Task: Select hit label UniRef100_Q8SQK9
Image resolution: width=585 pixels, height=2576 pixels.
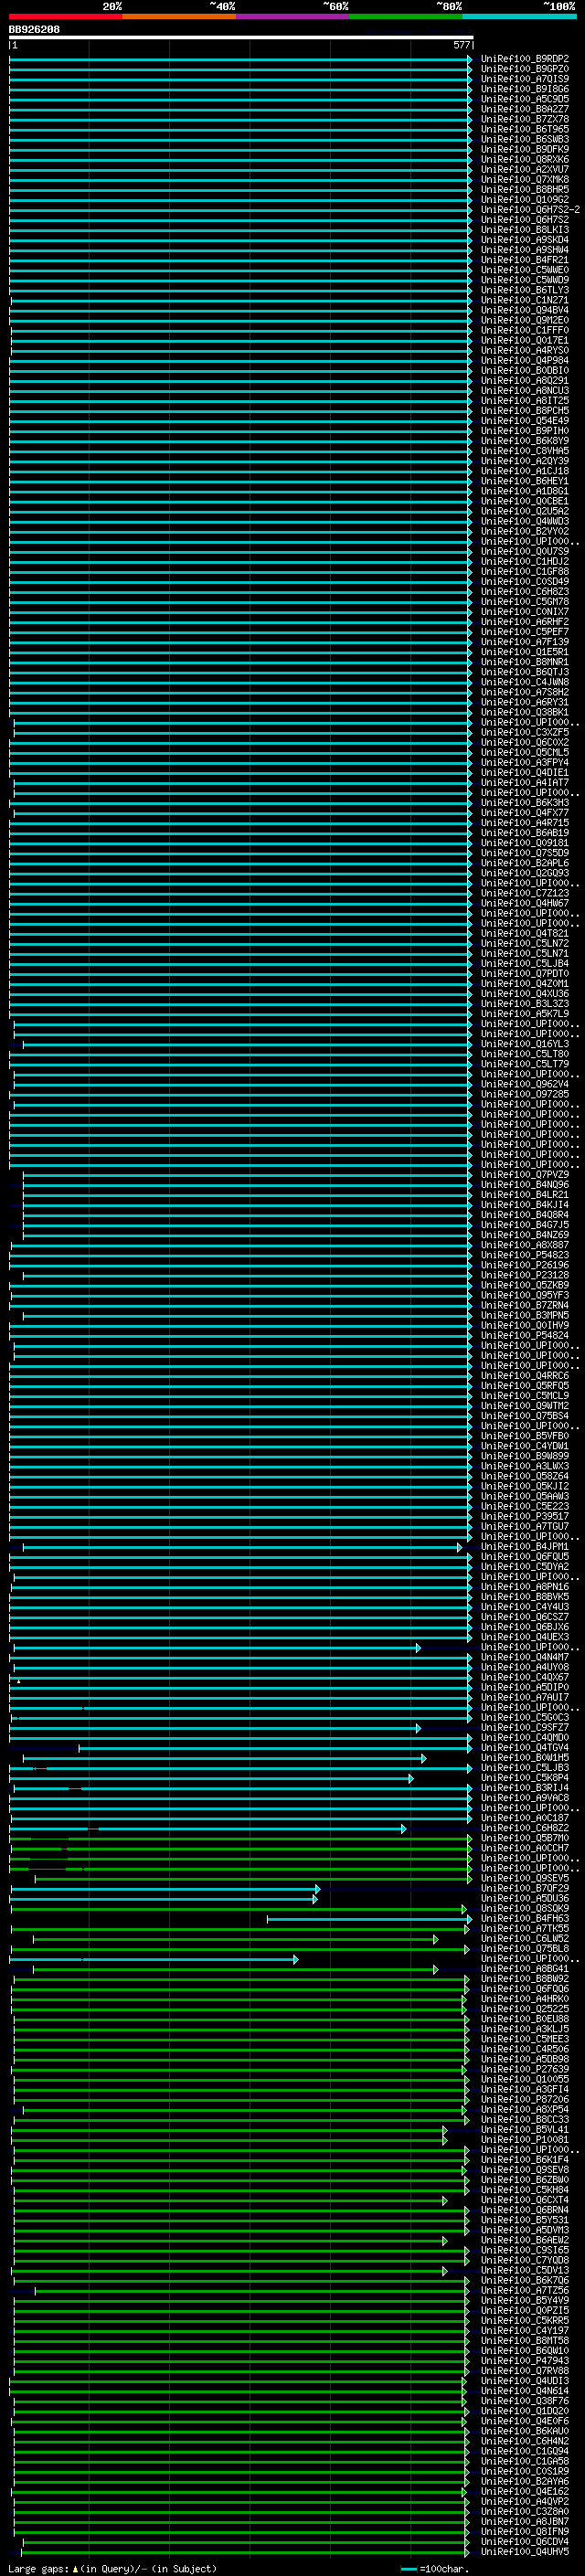Action: pyautogui.click(x=524, y=1908)
